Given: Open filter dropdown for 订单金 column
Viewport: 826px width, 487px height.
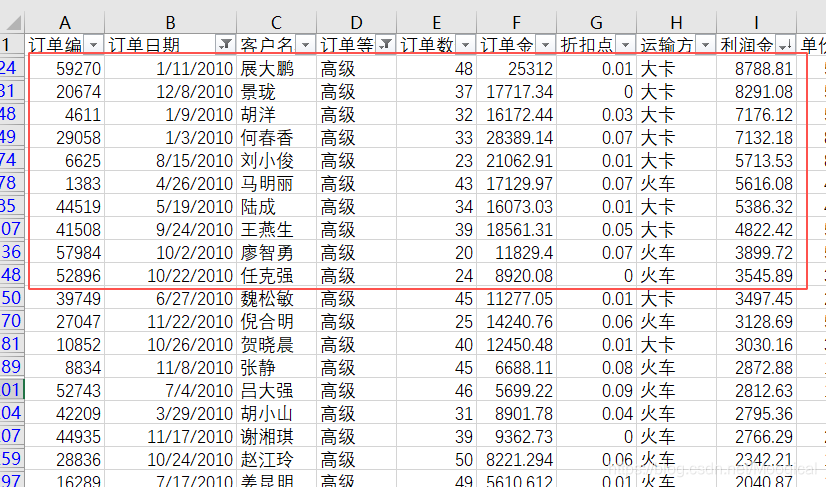Looking at the screenshot, I should pos(545,45).
